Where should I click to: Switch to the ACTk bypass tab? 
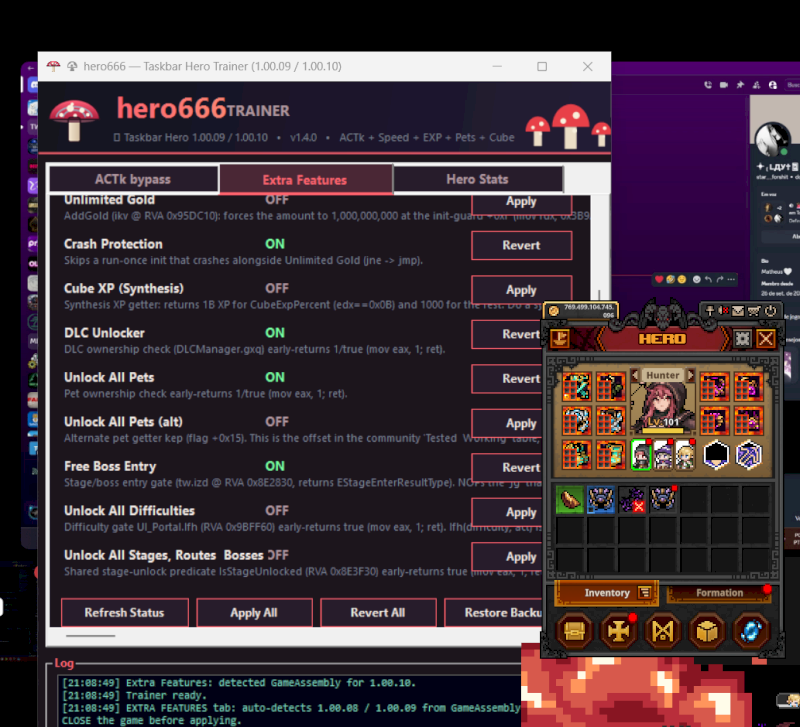pyautogui.click(x=133, y=179)
